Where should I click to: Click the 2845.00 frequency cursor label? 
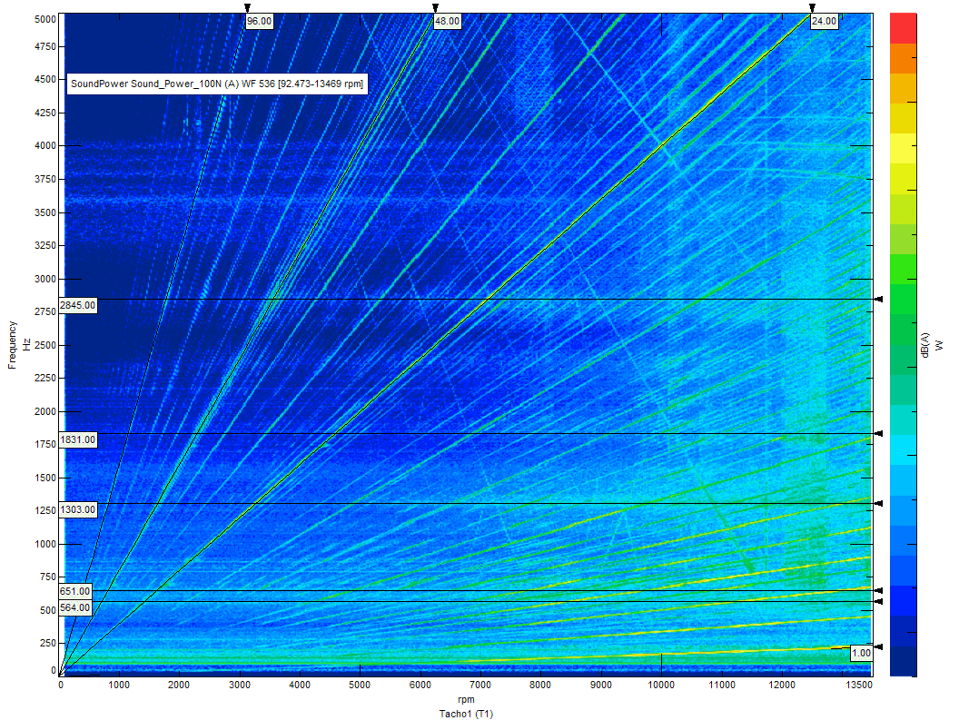pos(79,306)
